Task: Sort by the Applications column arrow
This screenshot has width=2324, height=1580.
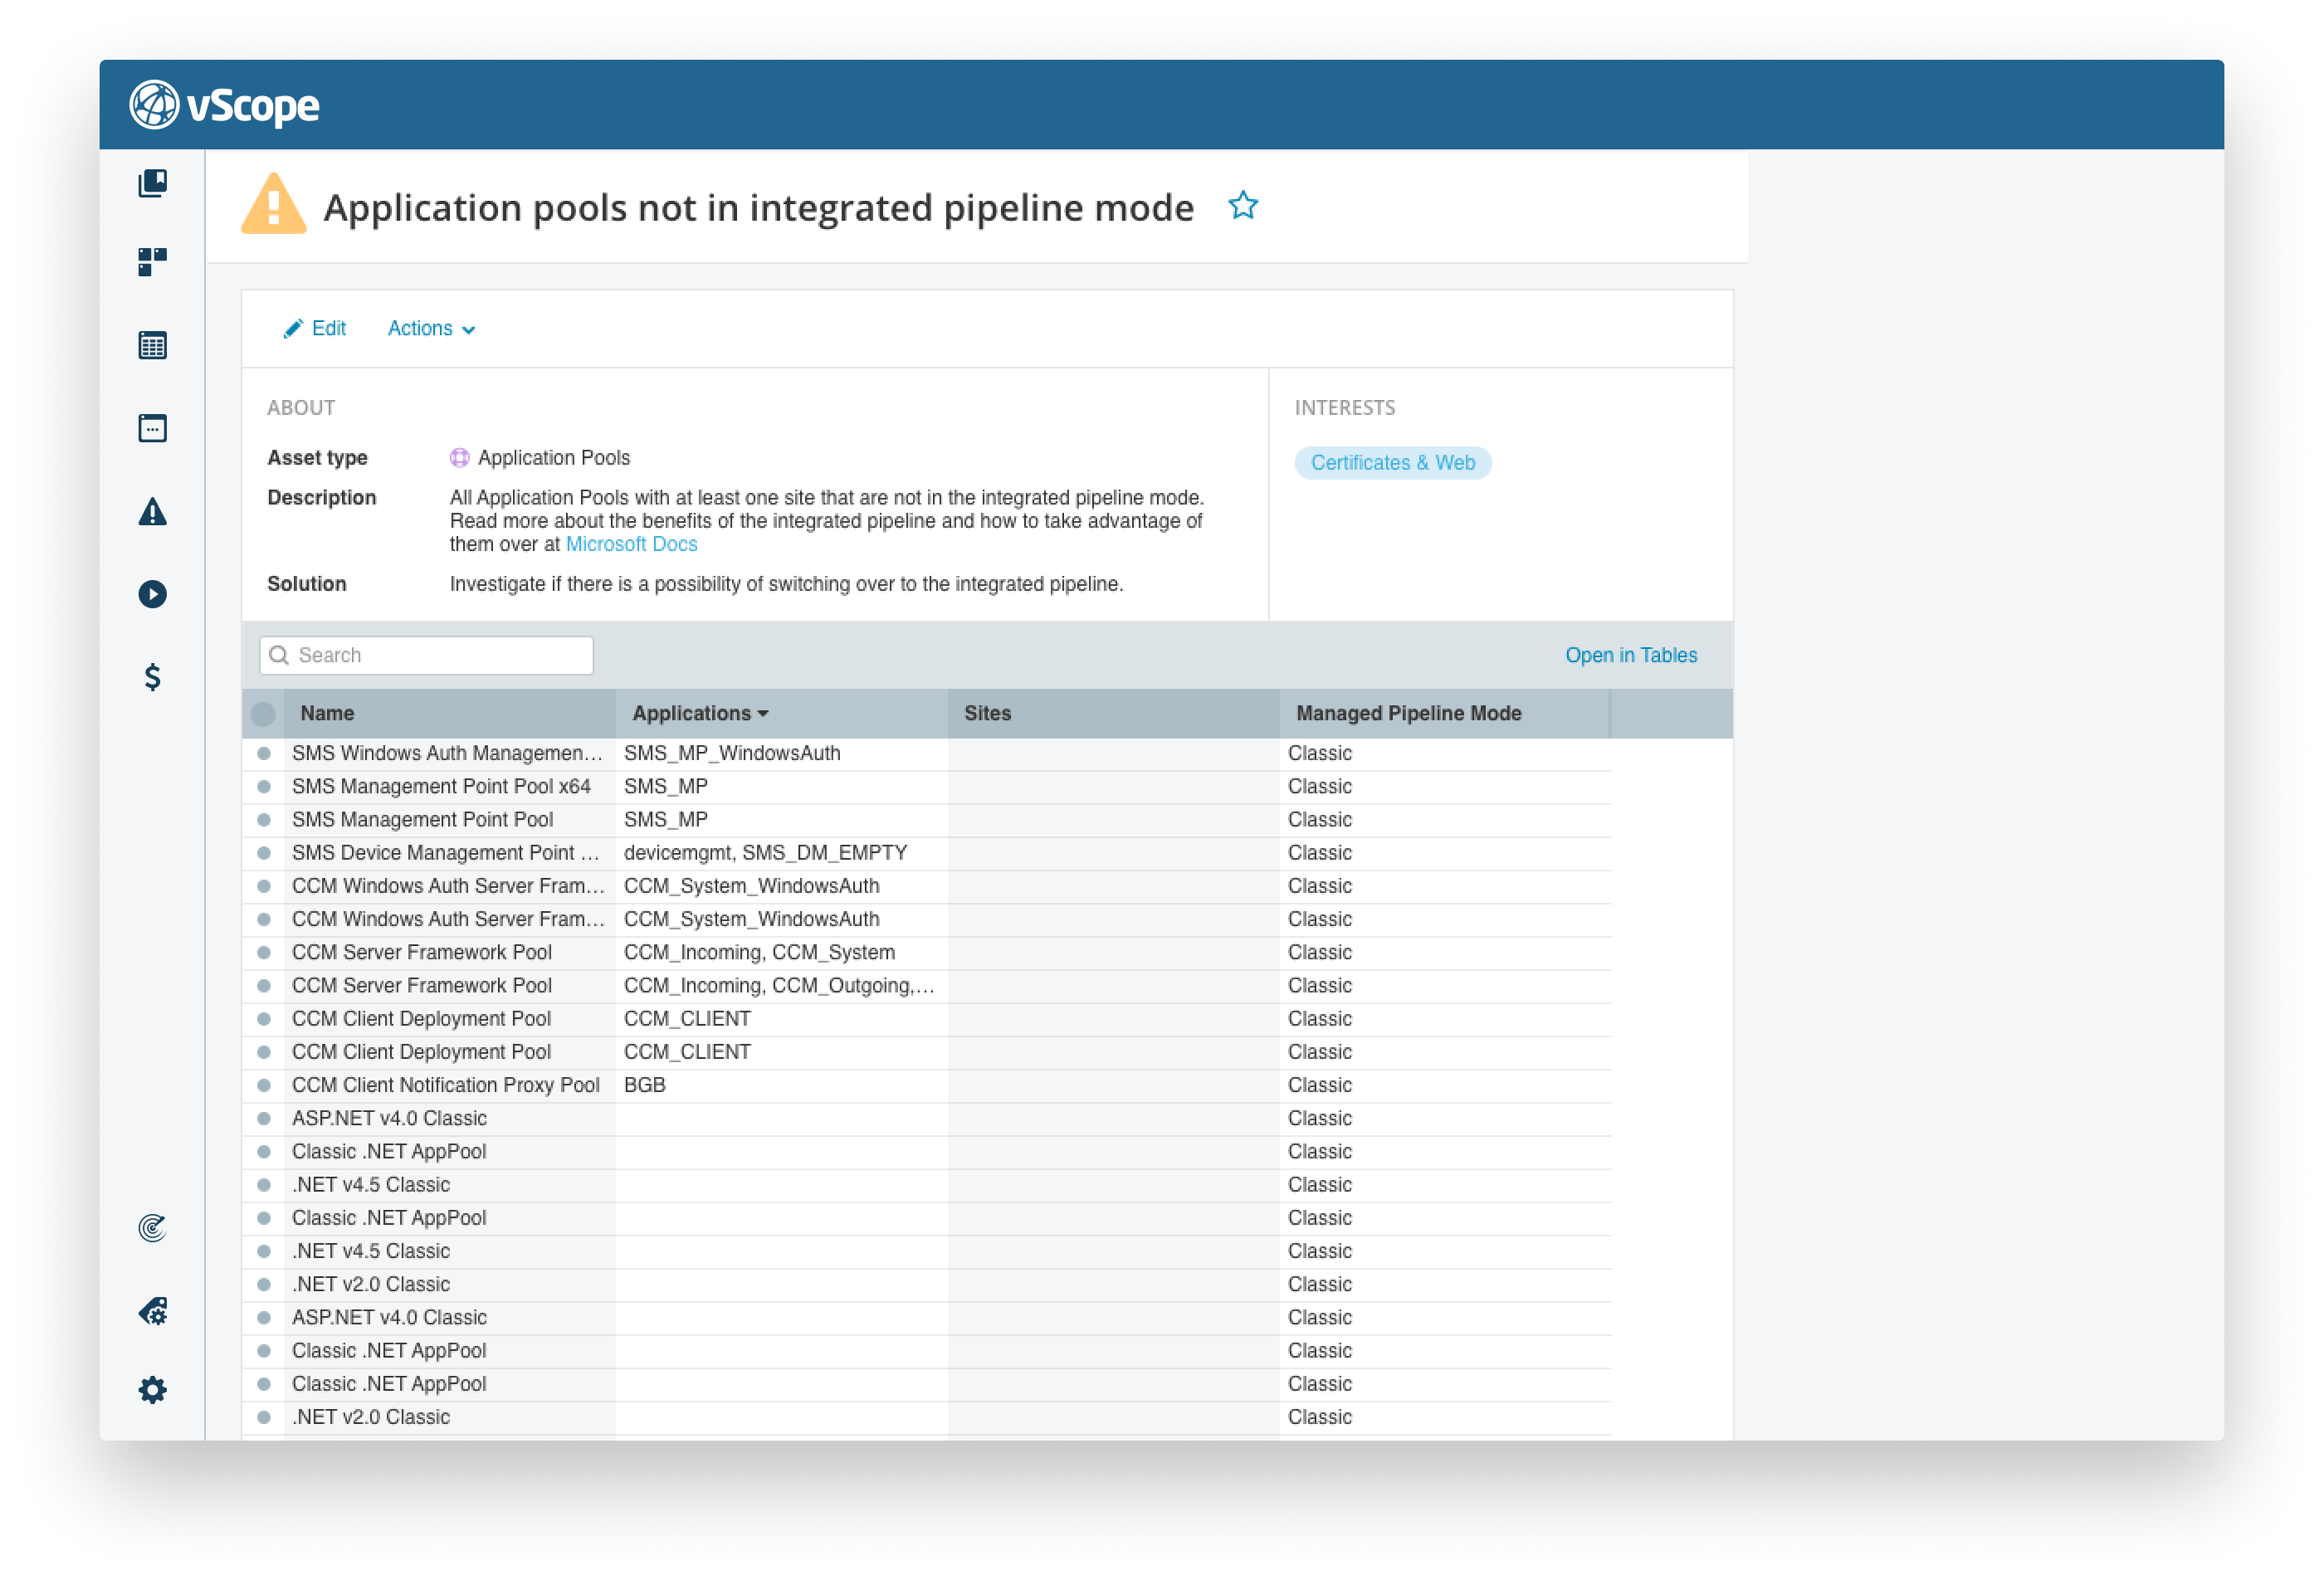Action: [x=763, y=713]
